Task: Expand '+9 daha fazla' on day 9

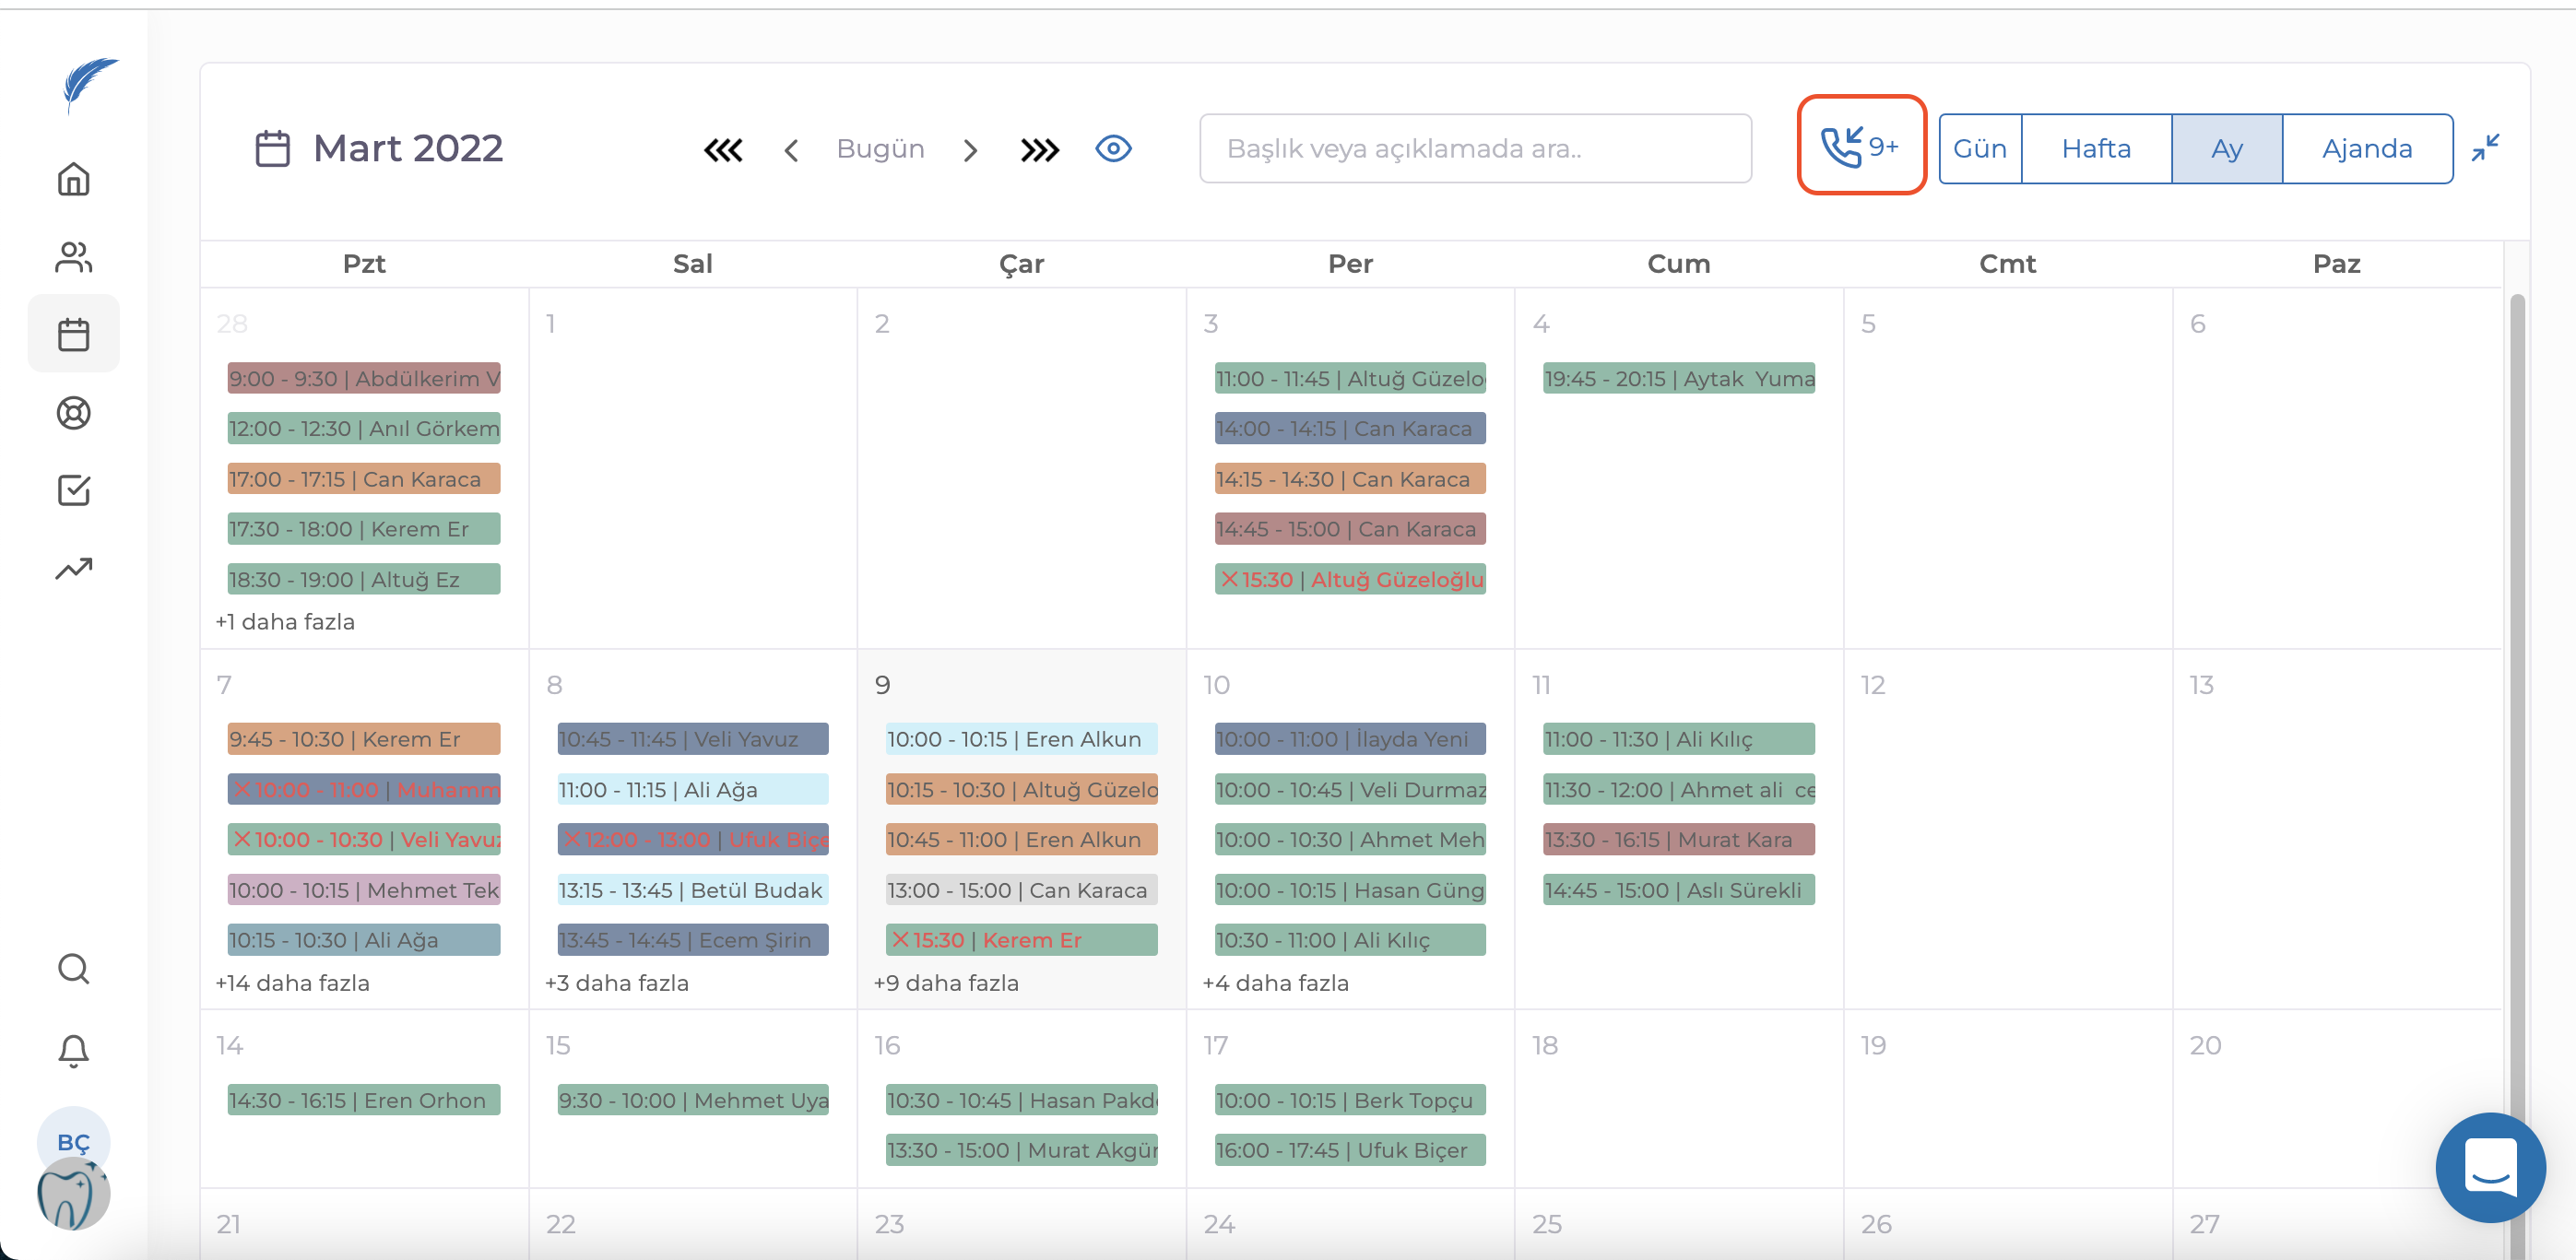Action: pyautogui.click(x=945, y=983)
